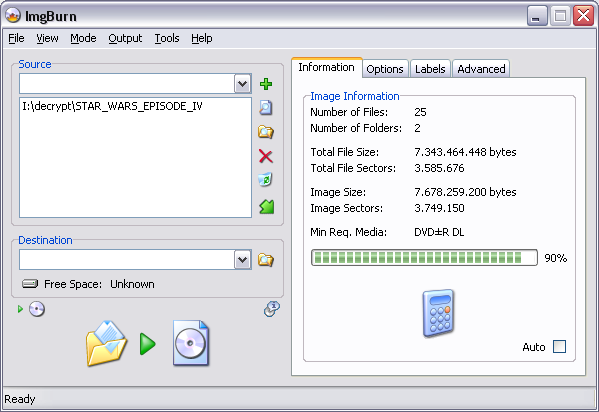Click the Ready status bar text
The width and height of the screenshot is (599, 412).
(x=20, y=399)
